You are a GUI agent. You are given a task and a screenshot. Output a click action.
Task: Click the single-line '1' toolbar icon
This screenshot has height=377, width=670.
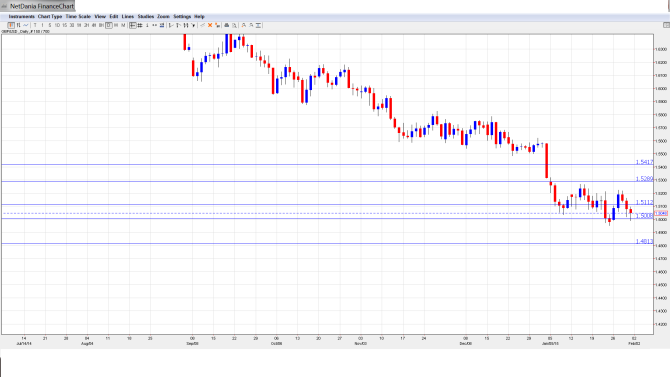(x=147, y=25)
